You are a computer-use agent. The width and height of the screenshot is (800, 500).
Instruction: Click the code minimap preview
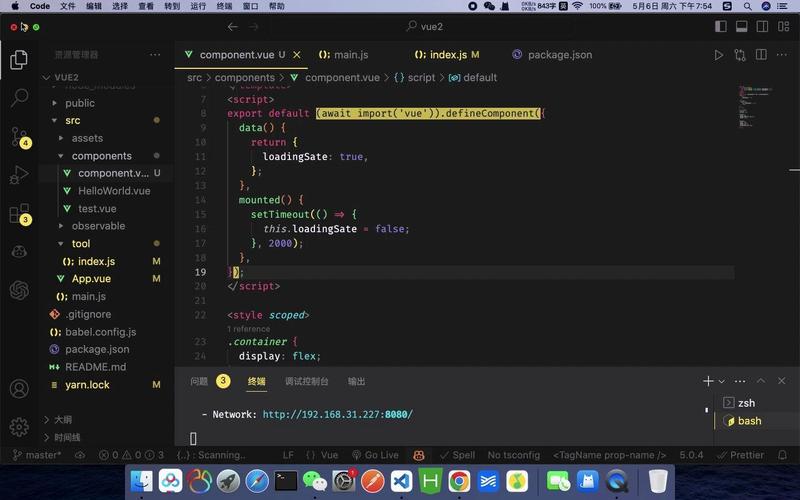755,106
